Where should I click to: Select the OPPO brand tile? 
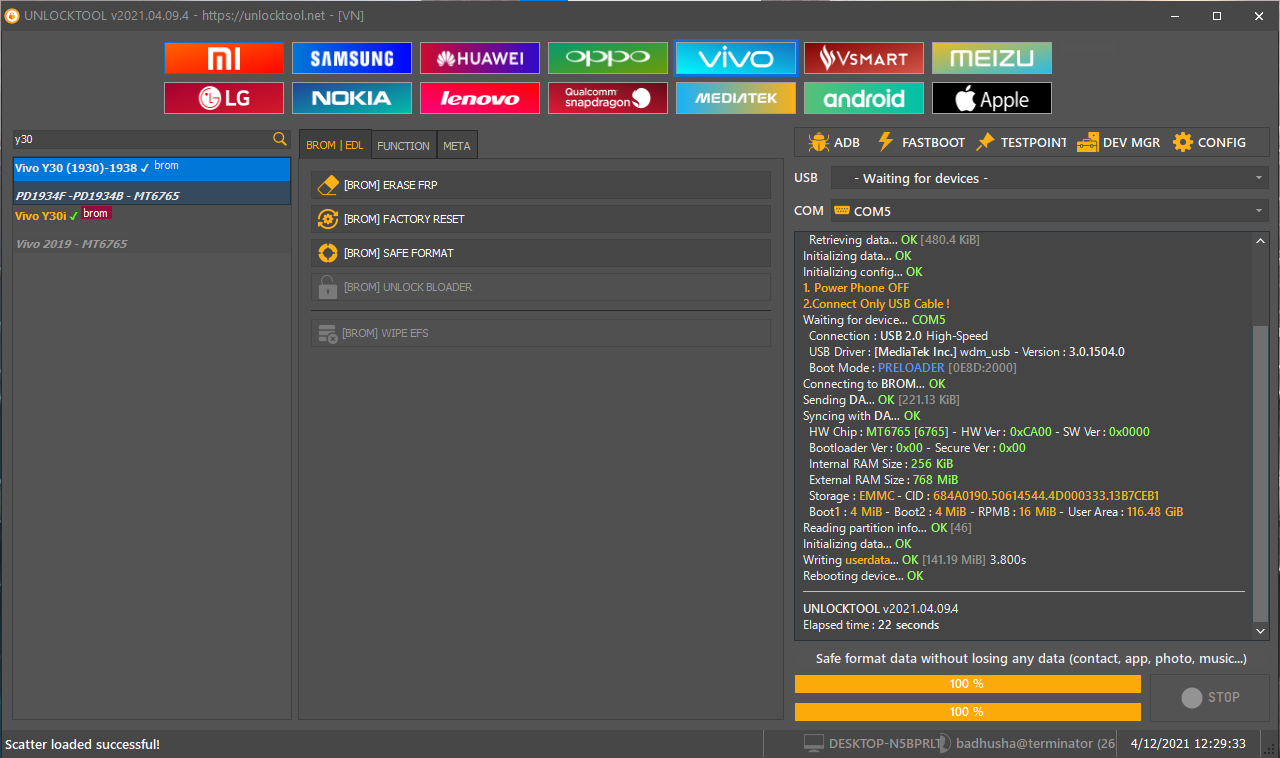[x=608, y=58]
